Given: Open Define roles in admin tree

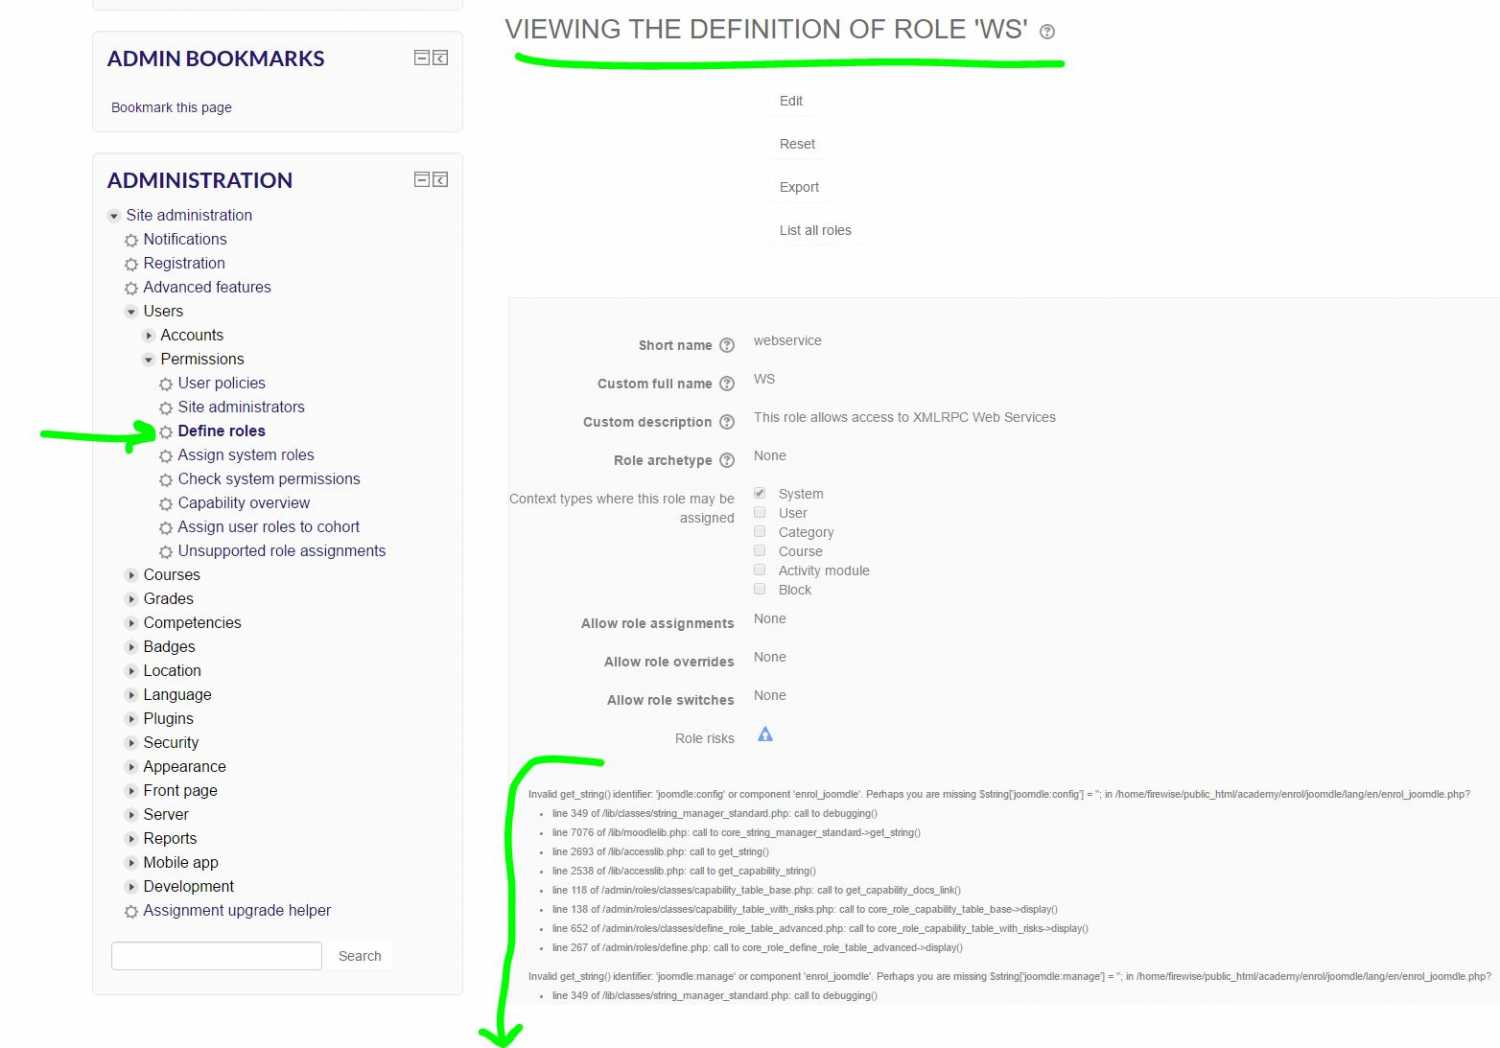Looking at the screenshot, I should click(x=221, y=431).
